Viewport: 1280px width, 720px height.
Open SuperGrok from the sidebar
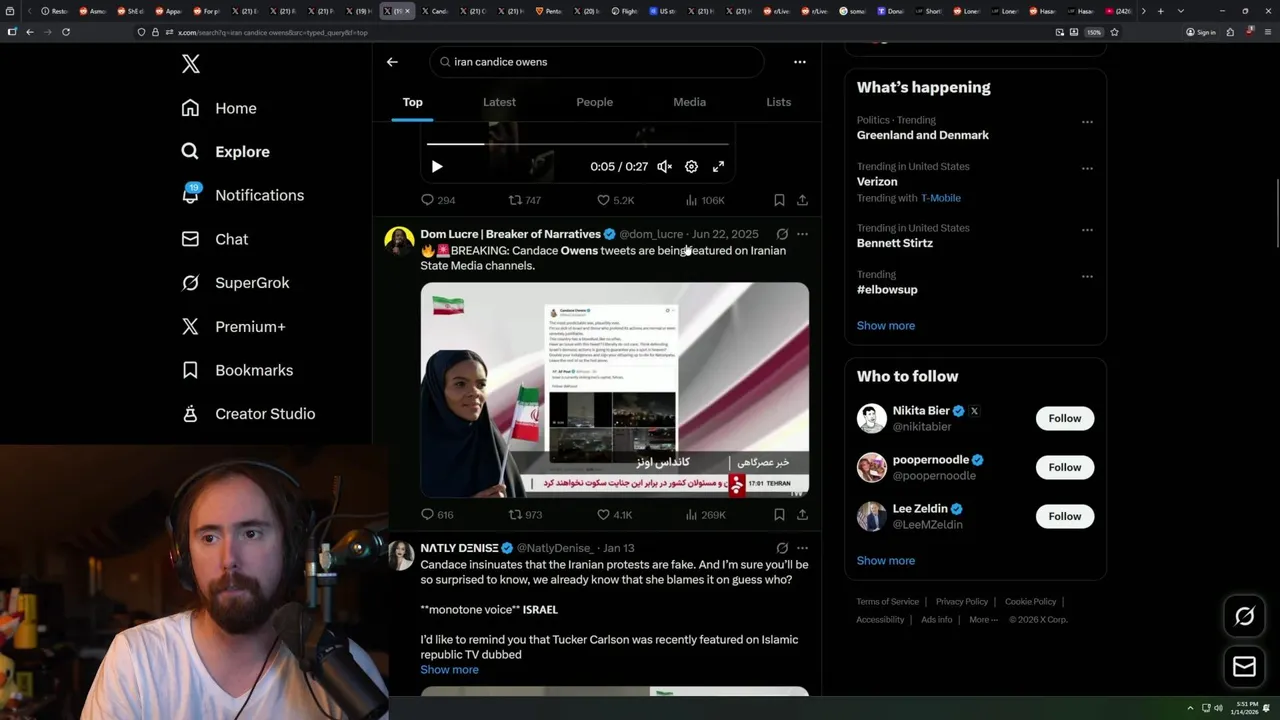coord(236,283)
